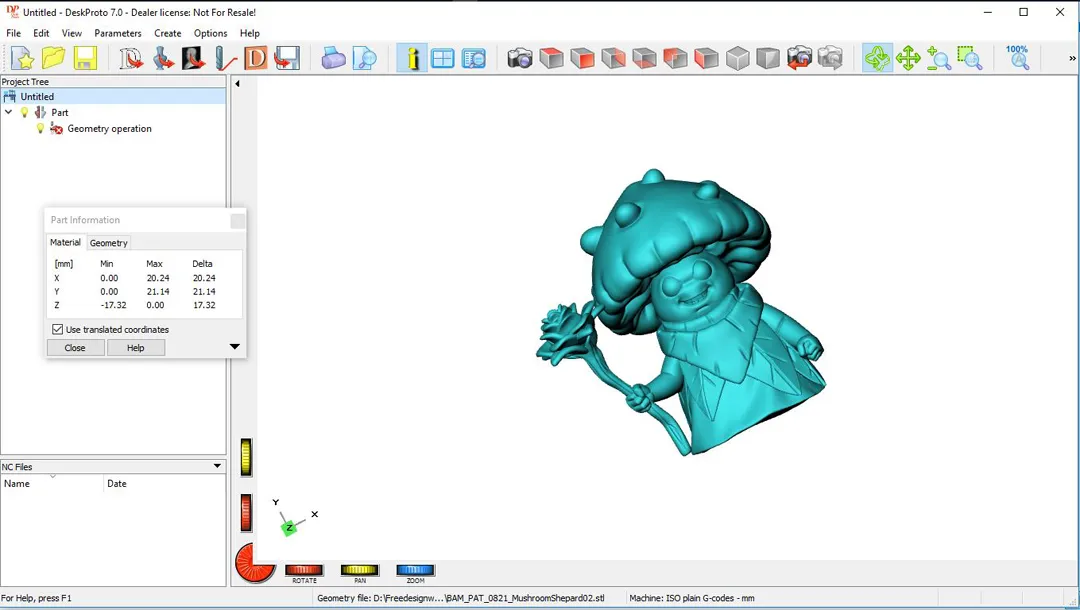Save project with the yellow floppy icon

pos(85,59)
